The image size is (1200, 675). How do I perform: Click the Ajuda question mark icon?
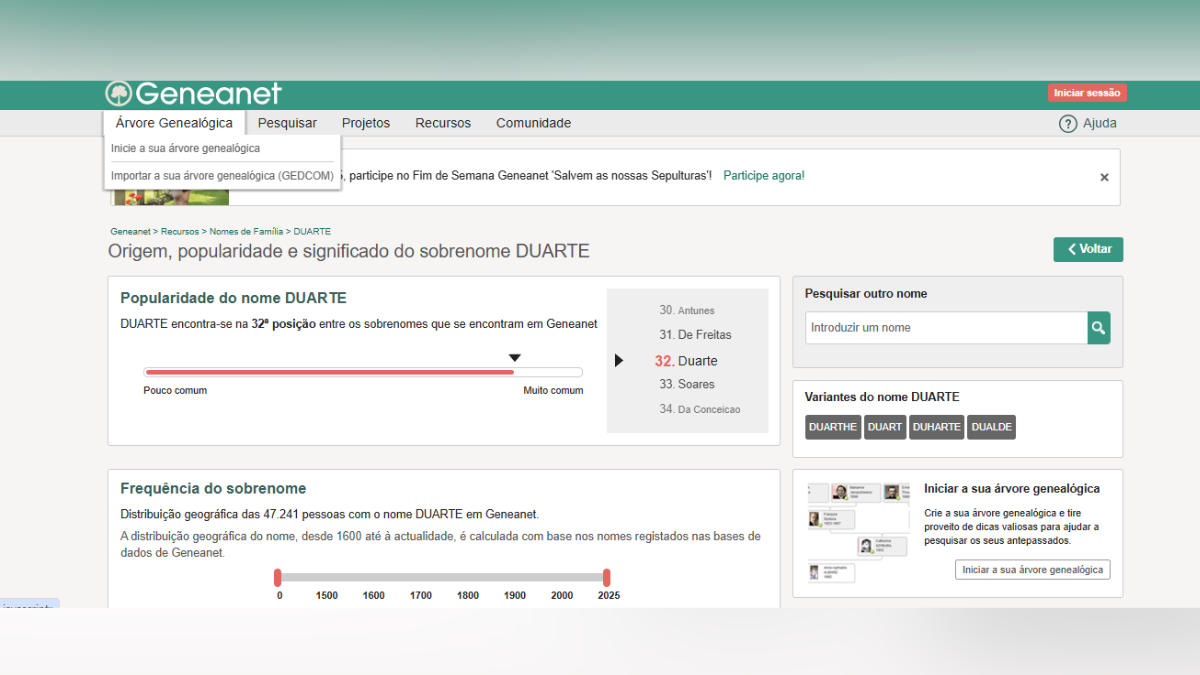(x=1068, y=124)
